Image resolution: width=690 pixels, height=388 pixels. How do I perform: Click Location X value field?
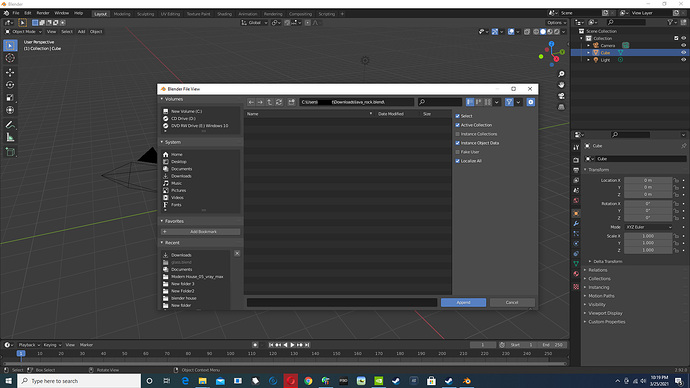[648, 180]
